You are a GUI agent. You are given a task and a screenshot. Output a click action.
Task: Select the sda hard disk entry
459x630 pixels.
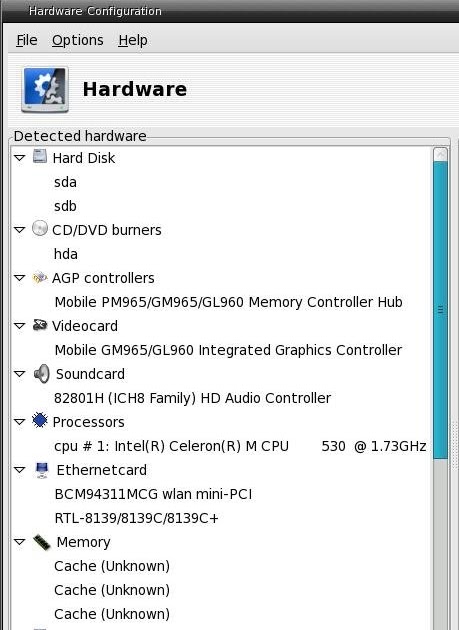65,182
